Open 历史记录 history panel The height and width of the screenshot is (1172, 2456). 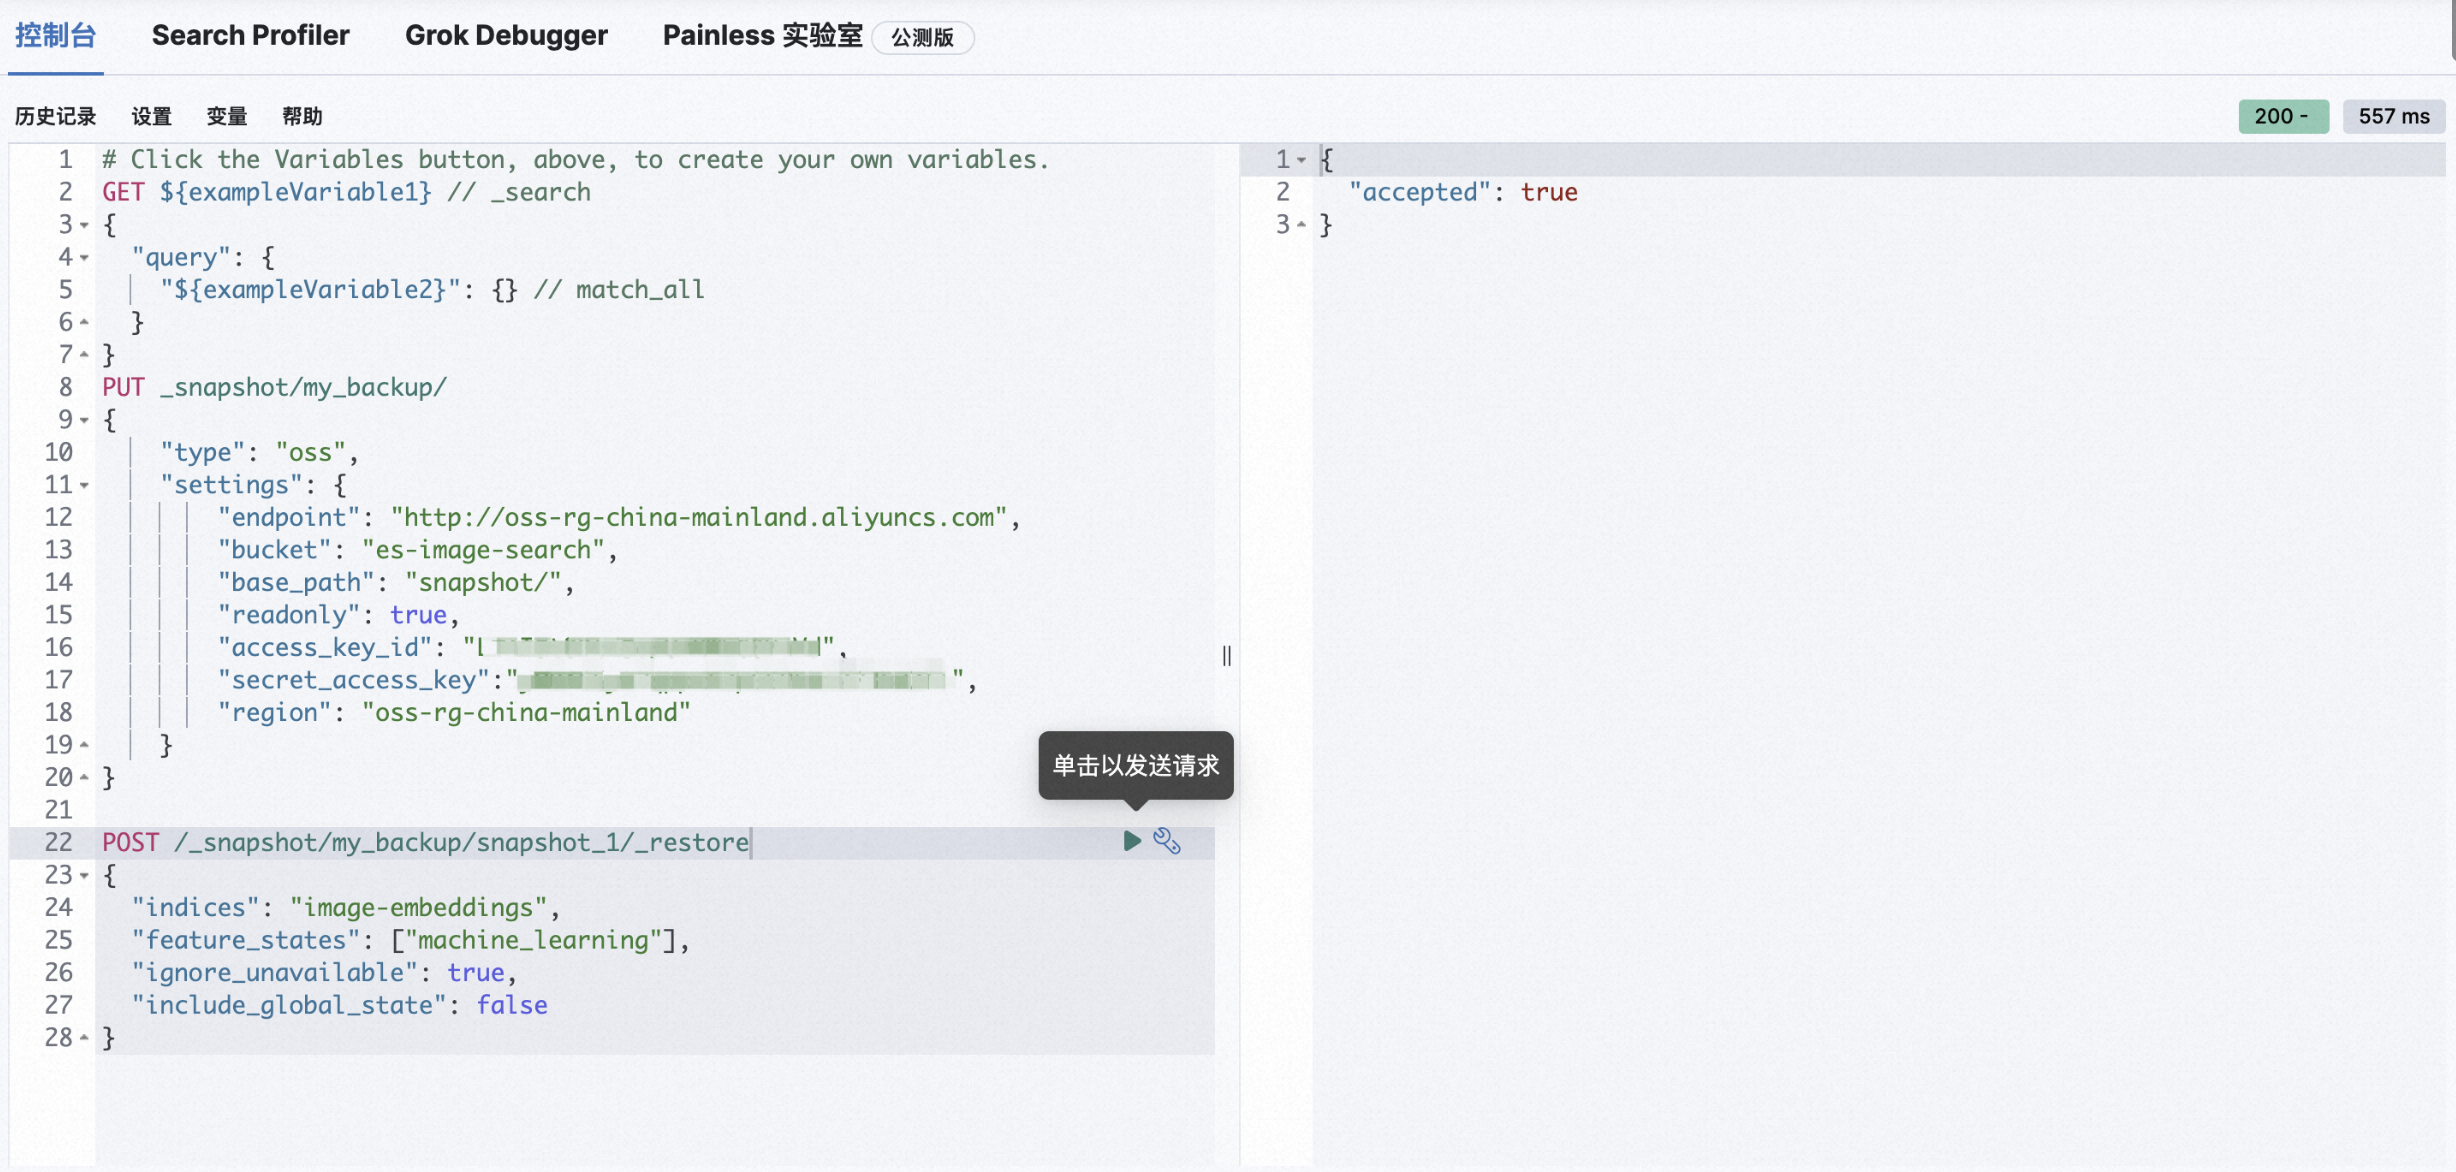56,117
